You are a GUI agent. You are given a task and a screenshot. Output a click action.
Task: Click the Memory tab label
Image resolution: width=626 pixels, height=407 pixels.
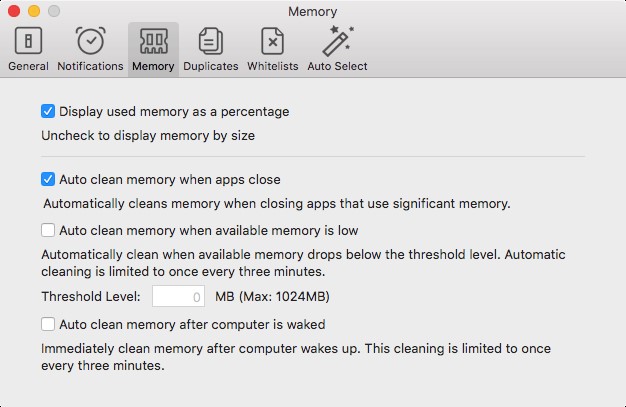tap(153, 67)
